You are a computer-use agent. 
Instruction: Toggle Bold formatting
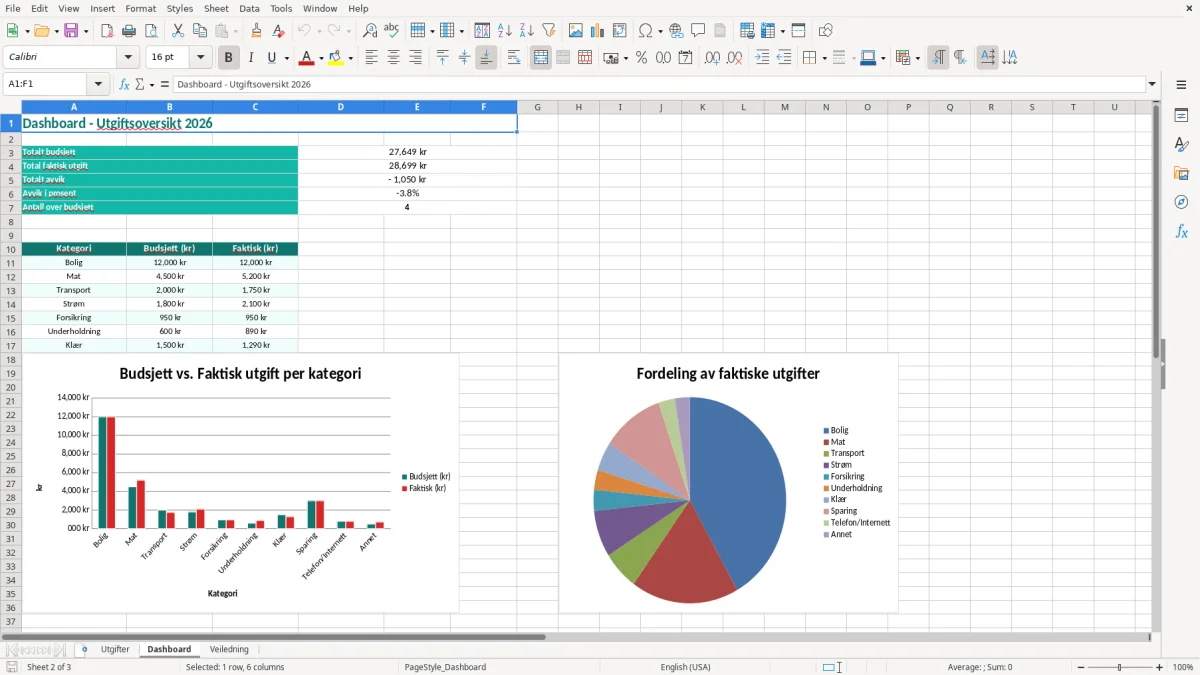[x=229, y=58]
